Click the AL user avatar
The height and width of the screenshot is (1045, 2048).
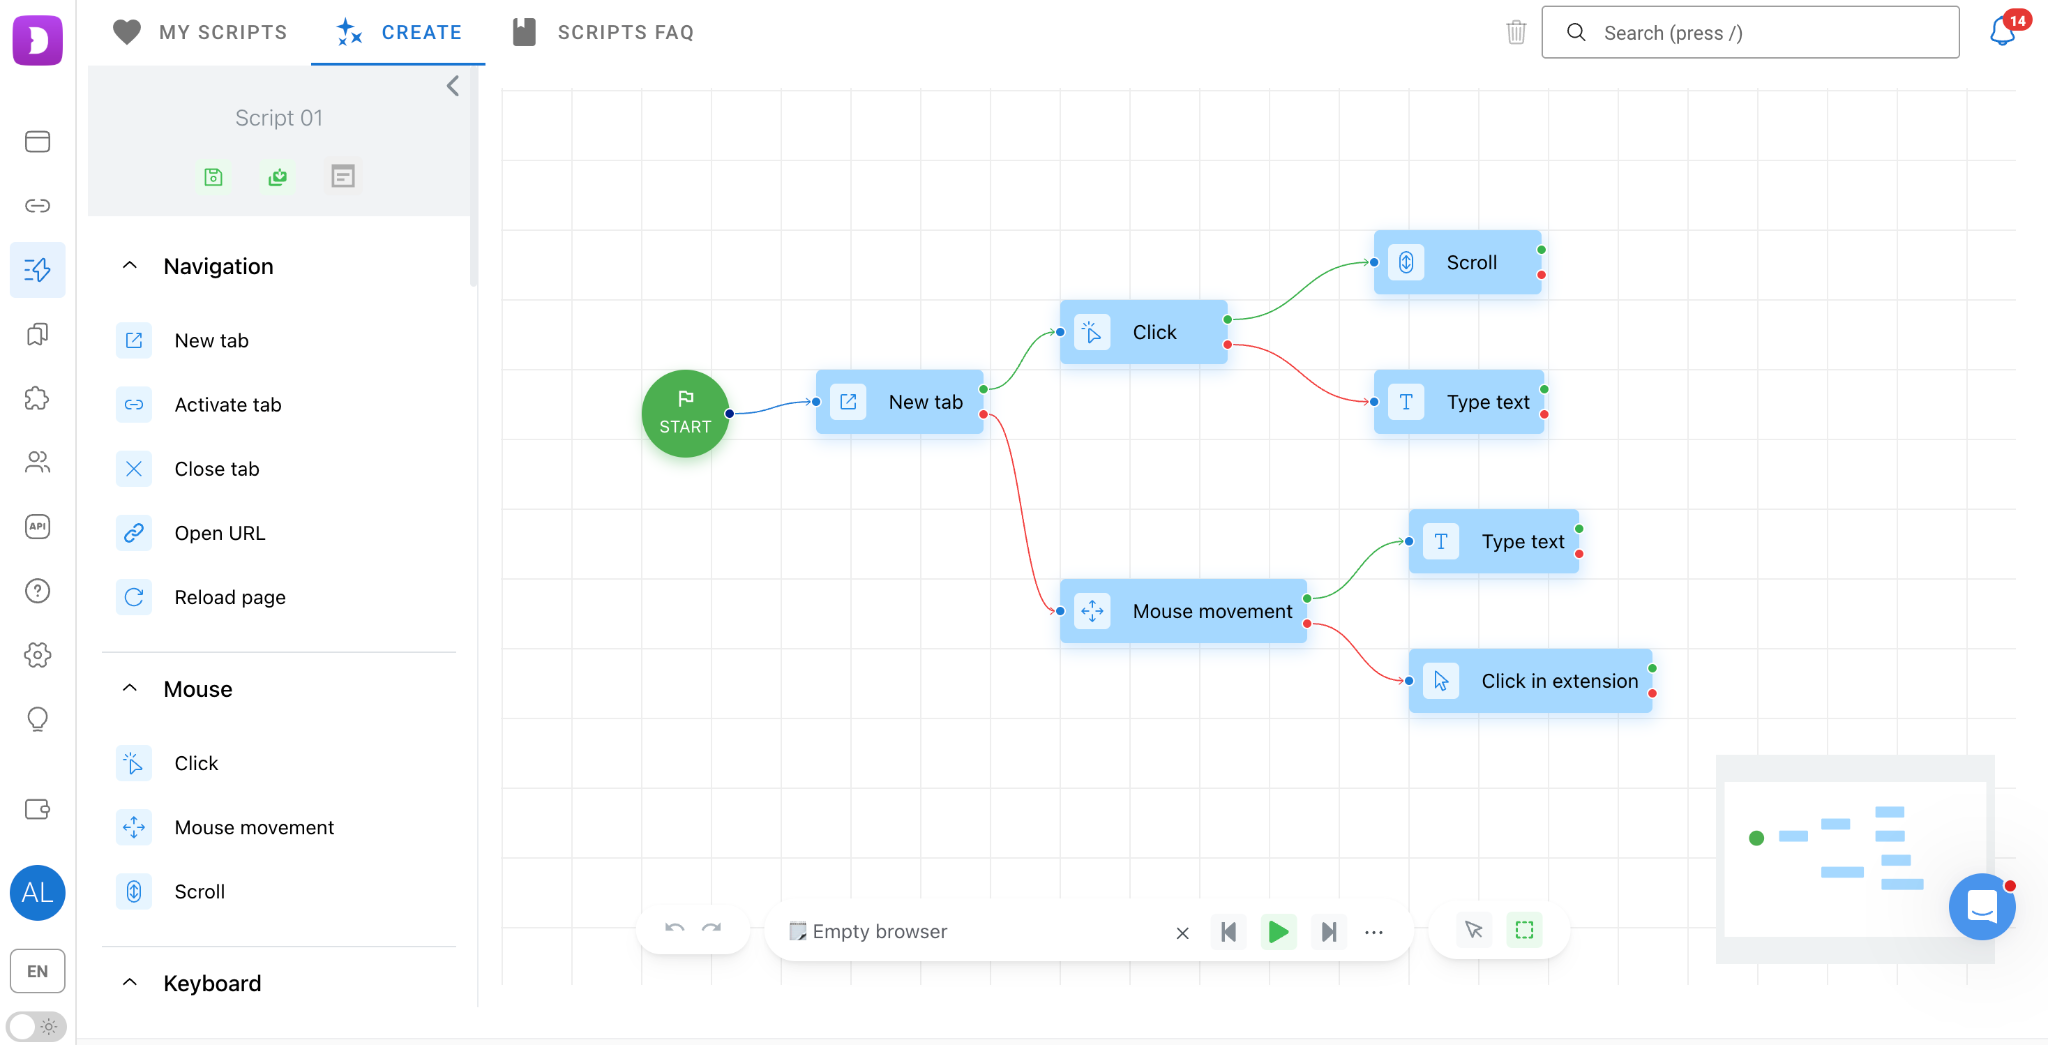coord(38,893)
